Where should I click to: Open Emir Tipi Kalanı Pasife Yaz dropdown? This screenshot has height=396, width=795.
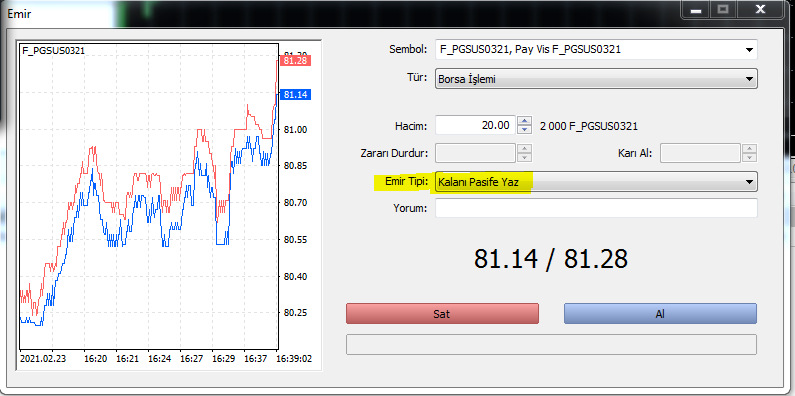tap(749, 182)
